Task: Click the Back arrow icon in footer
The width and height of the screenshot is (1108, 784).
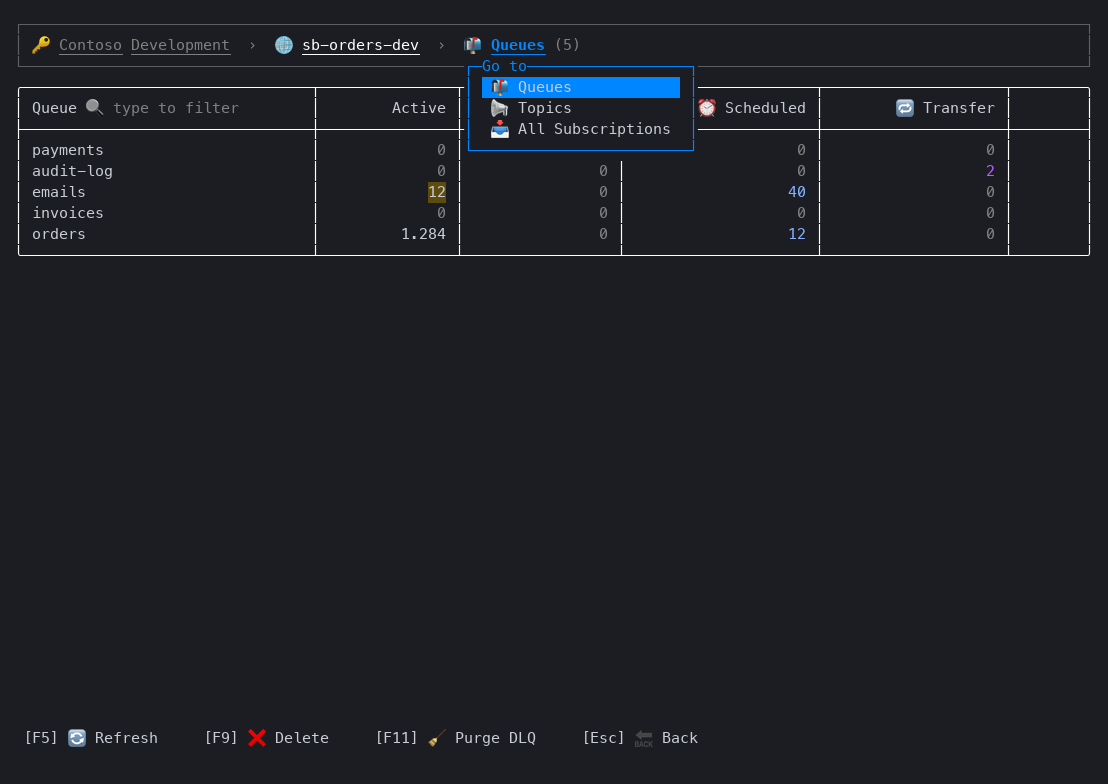Action: tap(644, 738)
